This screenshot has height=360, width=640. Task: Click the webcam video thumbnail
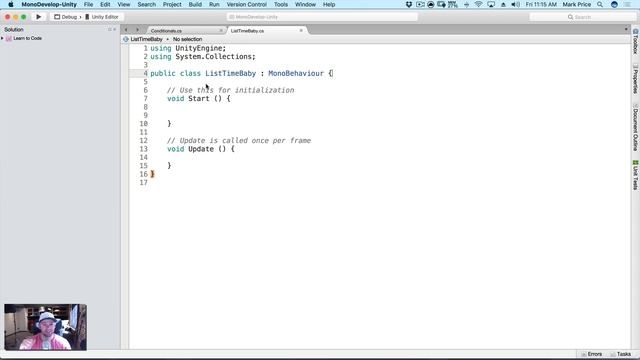coord(45,327)
